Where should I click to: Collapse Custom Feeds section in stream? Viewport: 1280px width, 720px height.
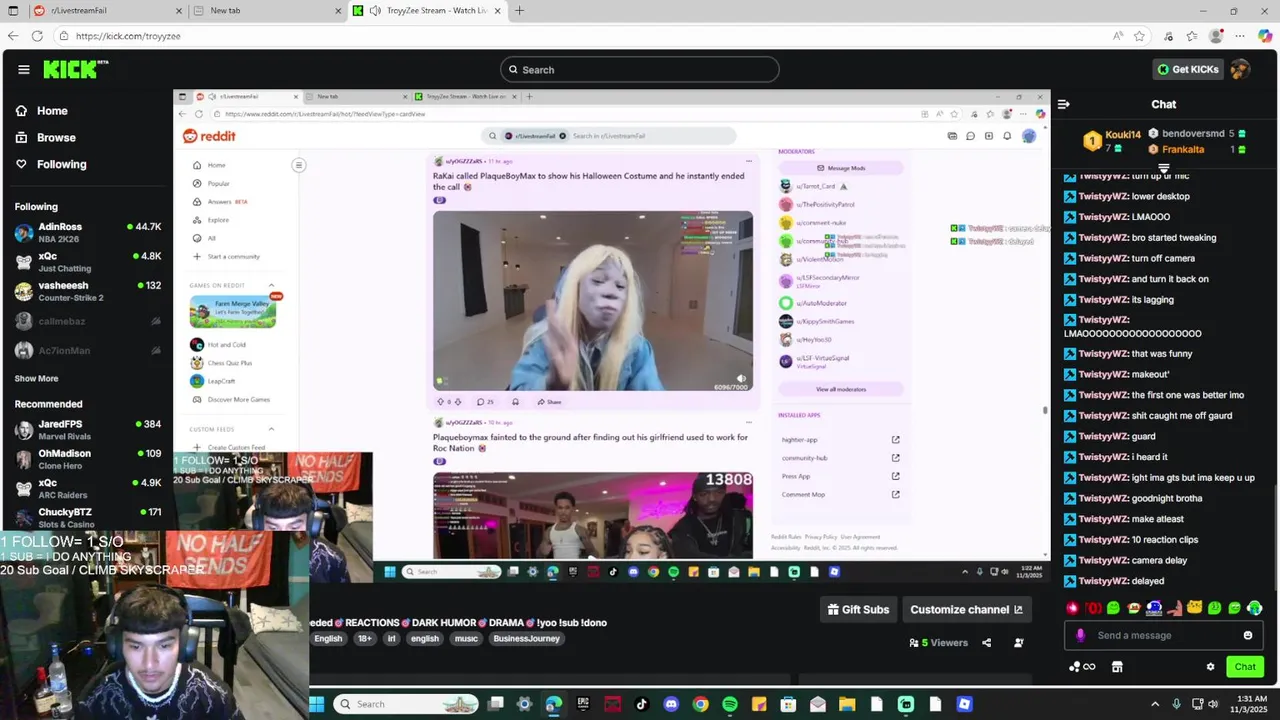point(271,429)
